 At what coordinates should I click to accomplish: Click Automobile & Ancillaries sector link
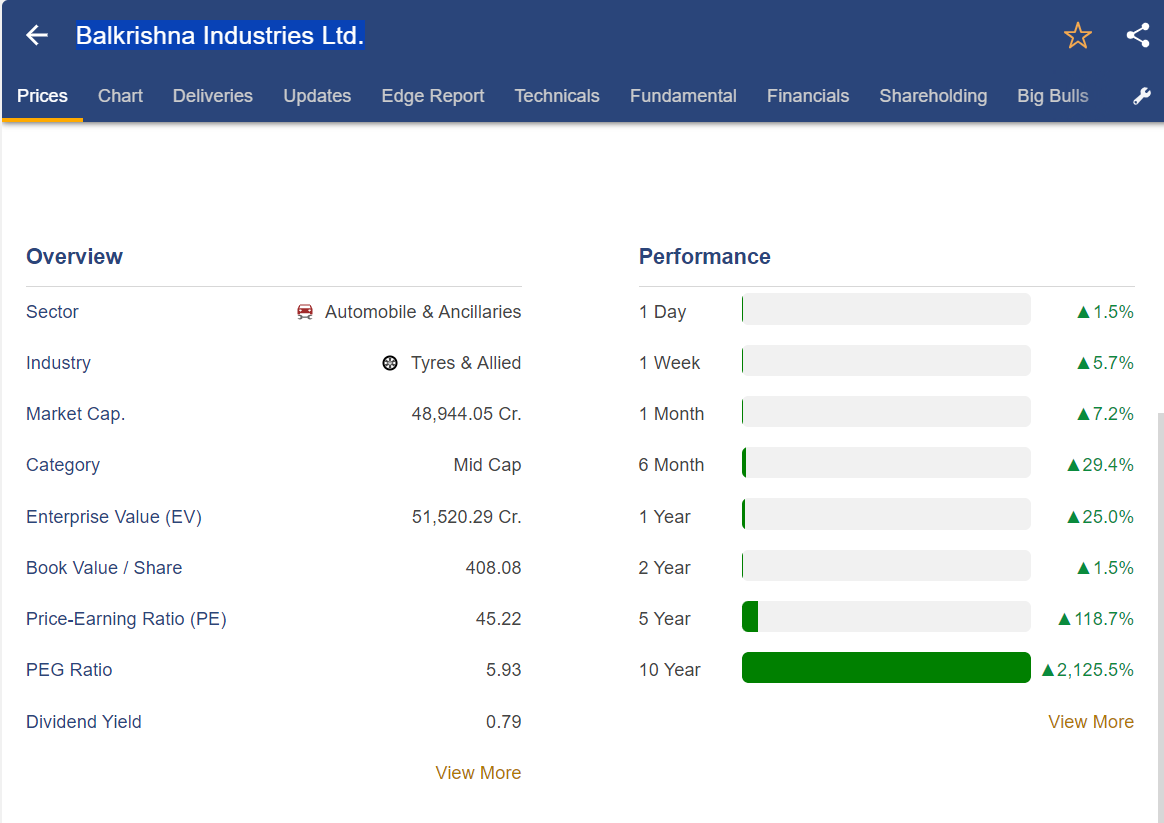[x=423, y=312]
